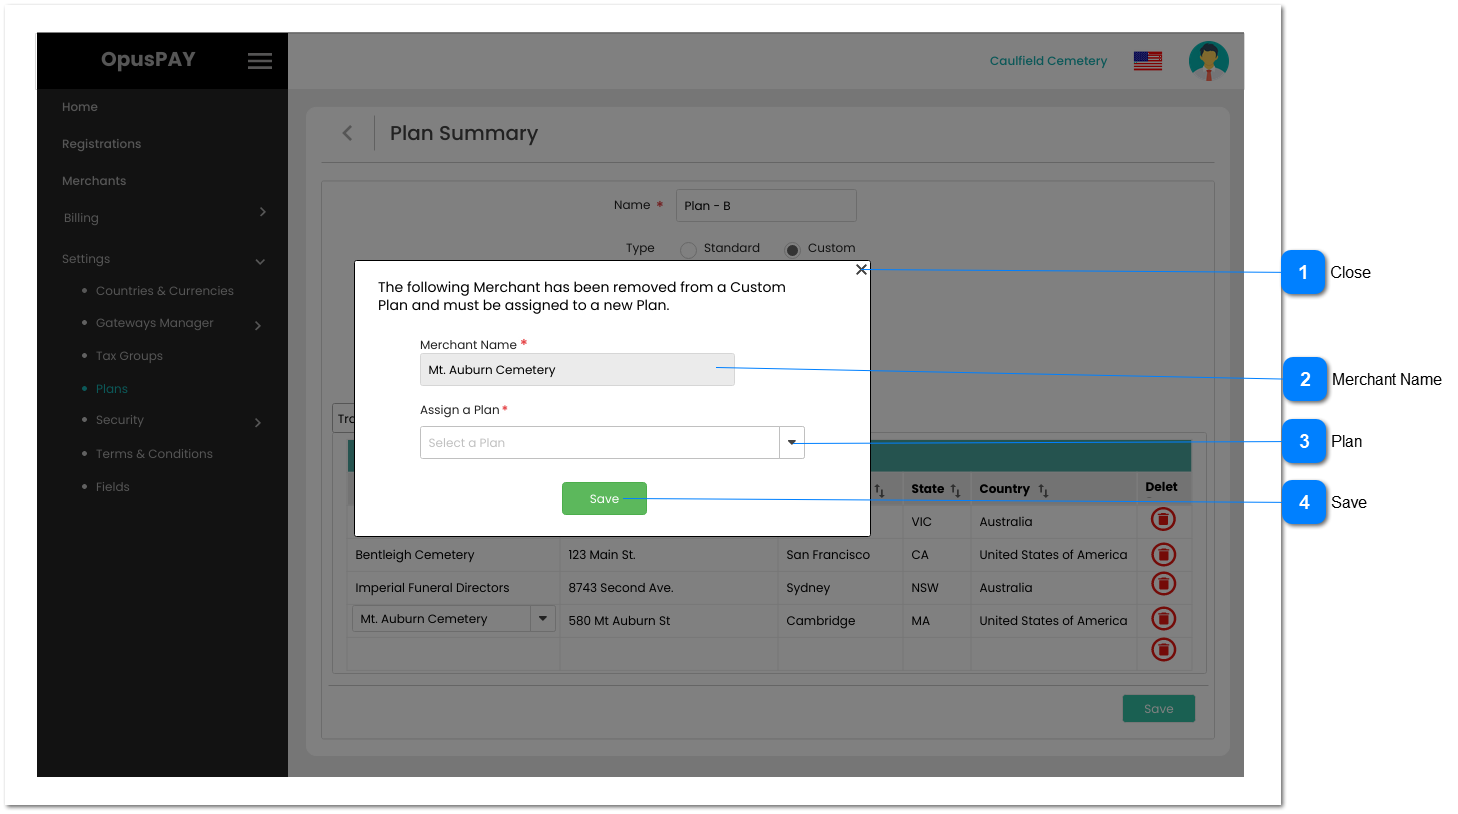Click the back arrow beside Plan Summary
This screenshot has width=1458, height=814.
point(347,132)
